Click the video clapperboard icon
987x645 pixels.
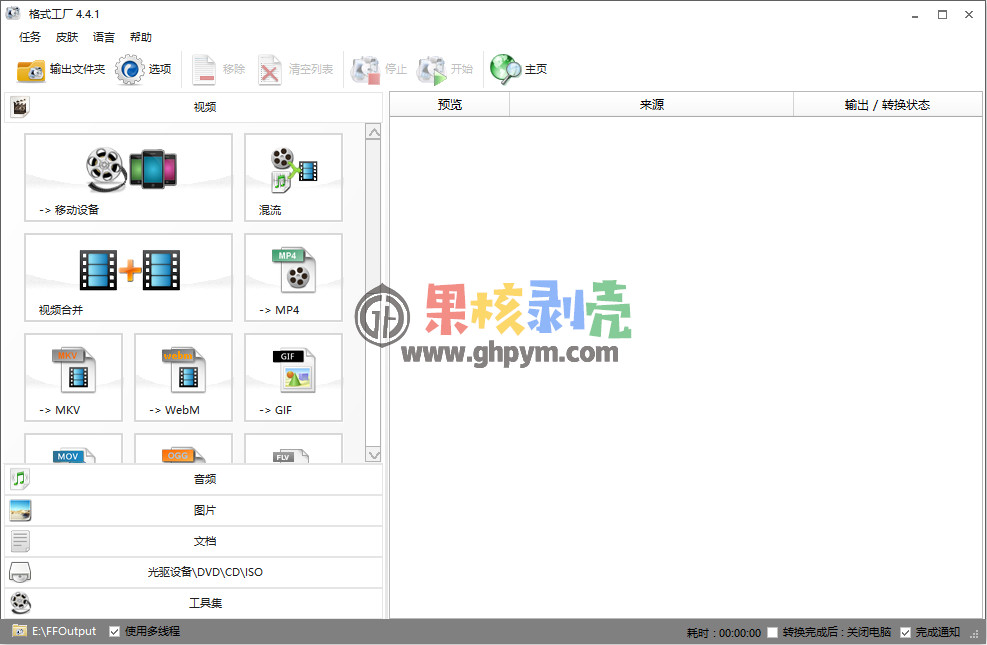coord(20,107)
